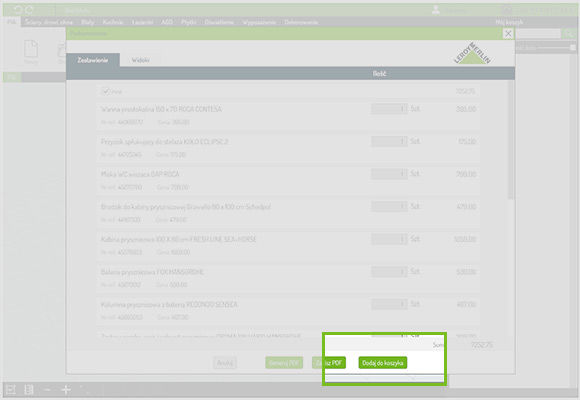Click the undo arrow icon in the title bar

(x=17, y=10)
